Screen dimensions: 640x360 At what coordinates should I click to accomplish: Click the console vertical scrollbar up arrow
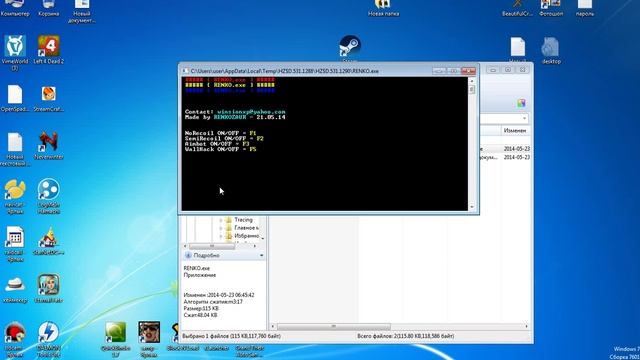tap(472, 80)
